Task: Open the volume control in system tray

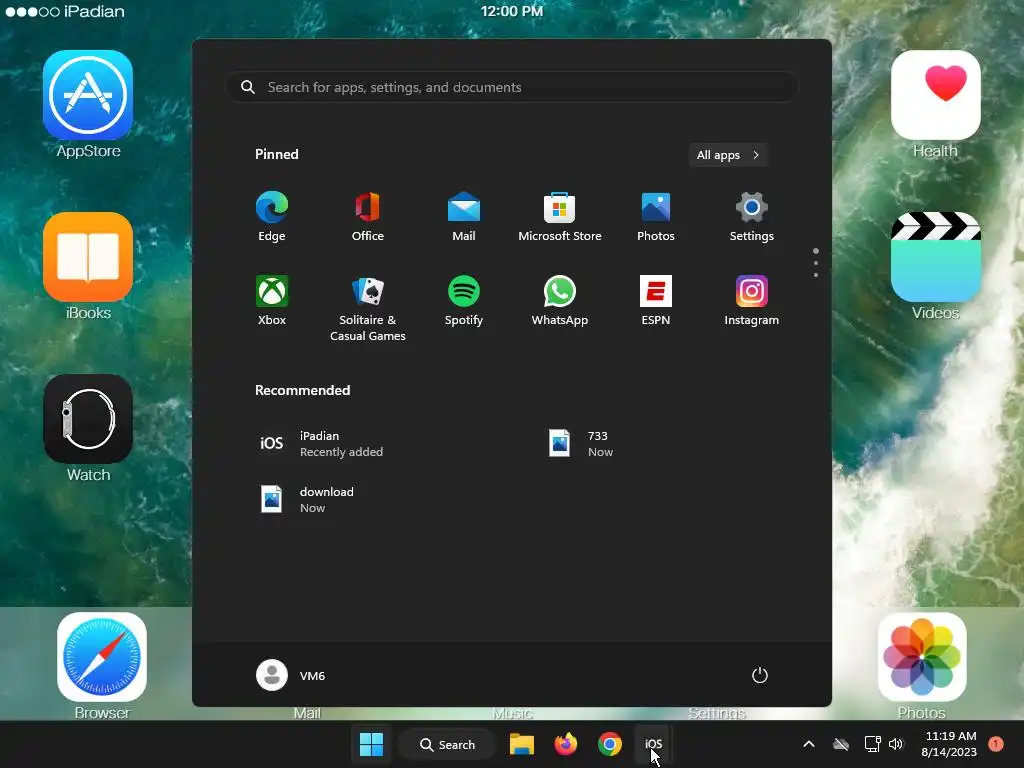Action: [896, 744]
